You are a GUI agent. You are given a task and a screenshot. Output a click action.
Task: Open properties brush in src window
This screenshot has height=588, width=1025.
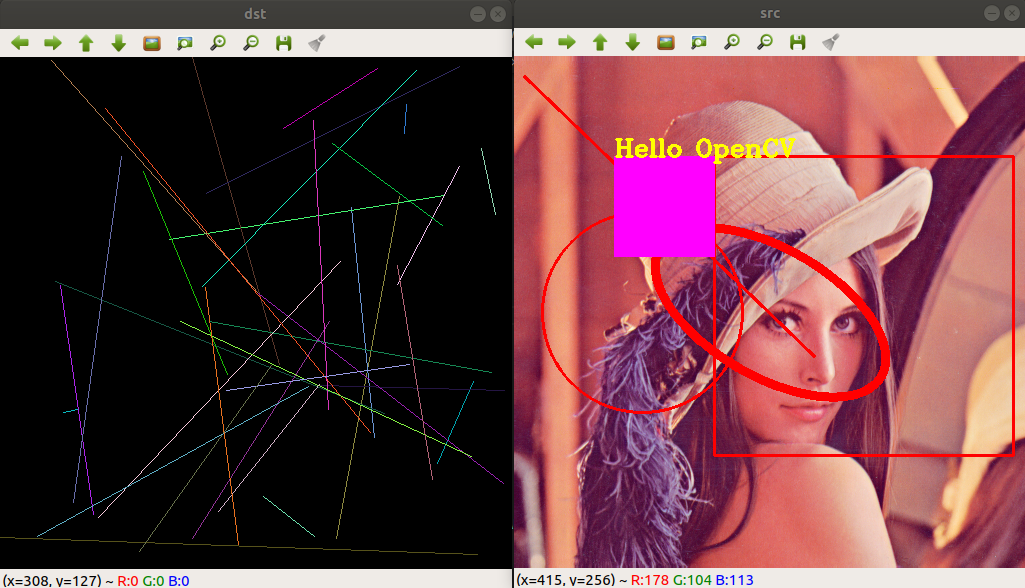(x=831, y=43)
